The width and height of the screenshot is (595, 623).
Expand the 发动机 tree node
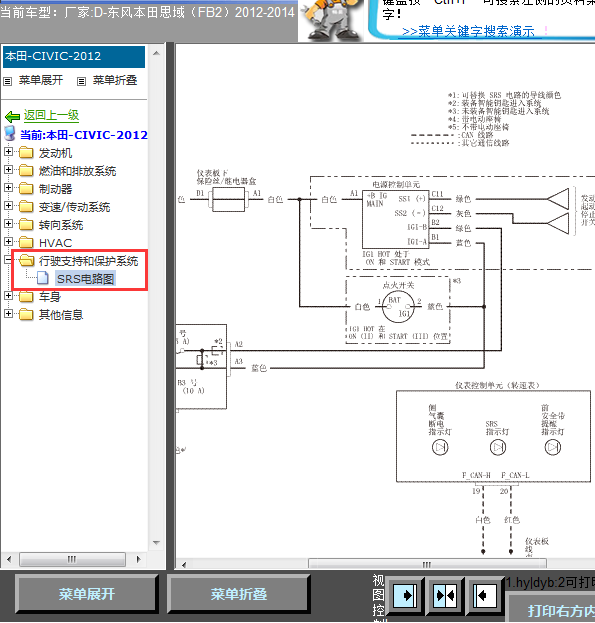8,152
